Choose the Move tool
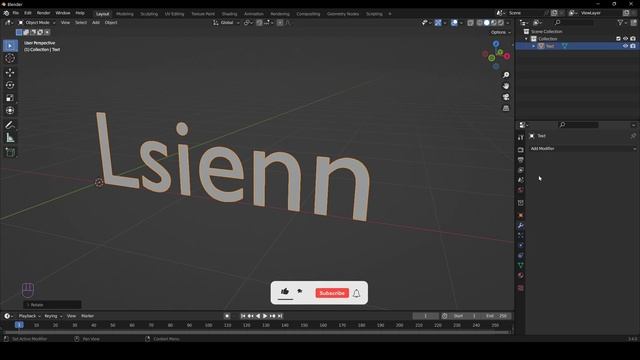 click(x=10, y=72)
